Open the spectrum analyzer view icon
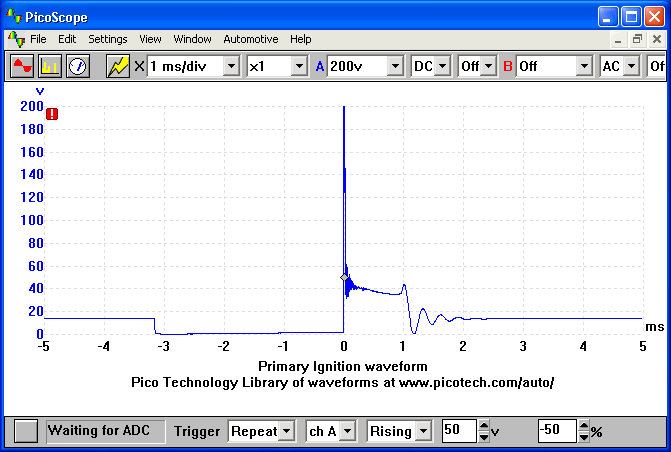The image size is (671, 452). (x=49, y=66)
